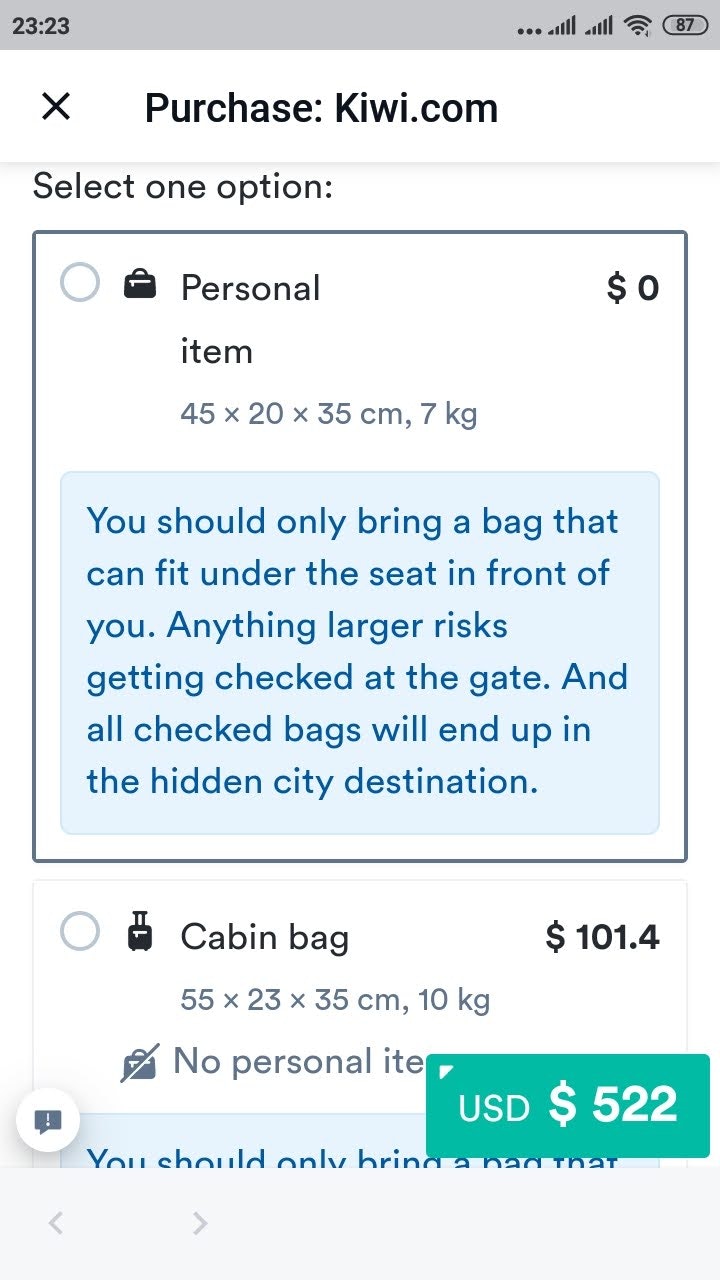Click the 'Purchase: Kiwi.com' title
The width and height of the screenshot is (720, 1280).
[x=321, y=107]
